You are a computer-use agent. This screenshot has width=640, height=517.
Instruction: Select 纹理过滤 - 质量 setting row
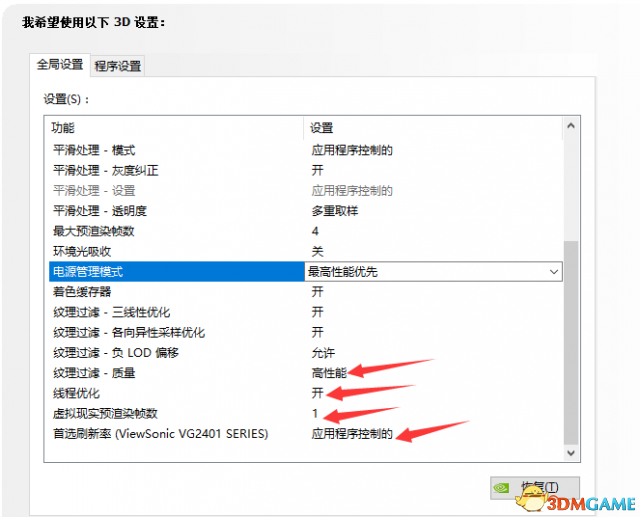(306, 373)
